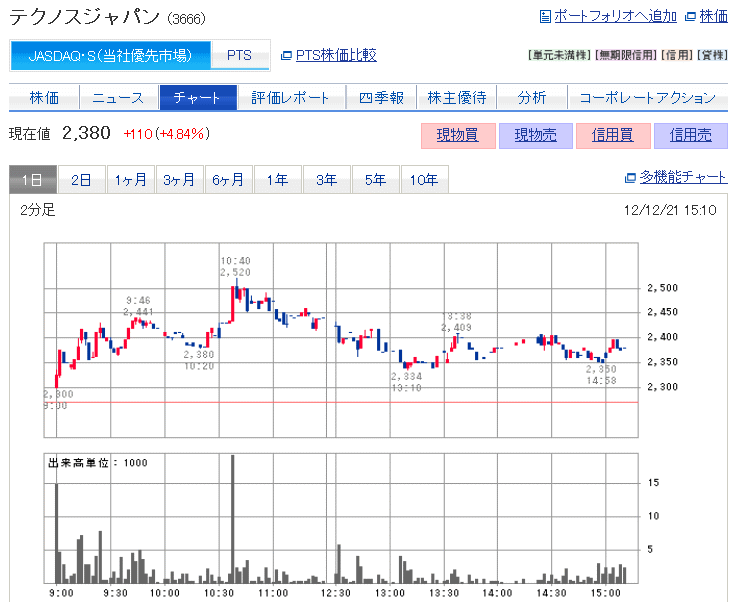Click the tallest volume bar near 10:40

[x=233, y=519]
